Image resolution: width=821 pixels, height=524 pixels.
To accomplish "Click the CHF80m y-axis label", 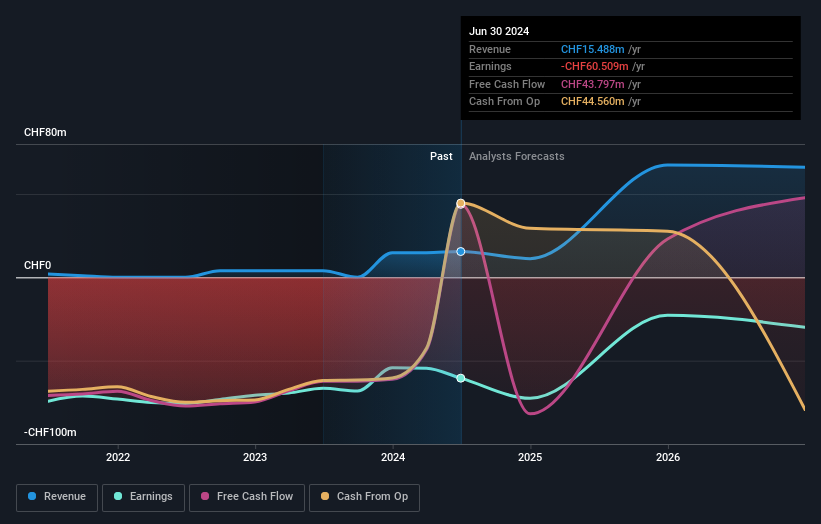I will (x=45, y=132).
